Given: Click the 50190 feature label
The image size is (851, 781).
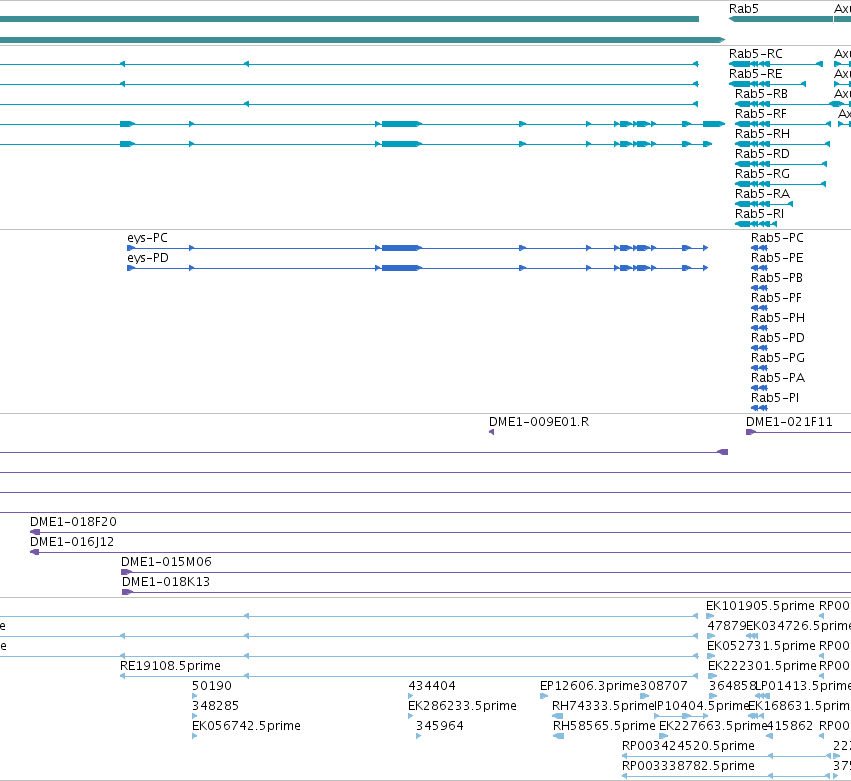Looking at the screenshot, I should click(x=212, y=687).
